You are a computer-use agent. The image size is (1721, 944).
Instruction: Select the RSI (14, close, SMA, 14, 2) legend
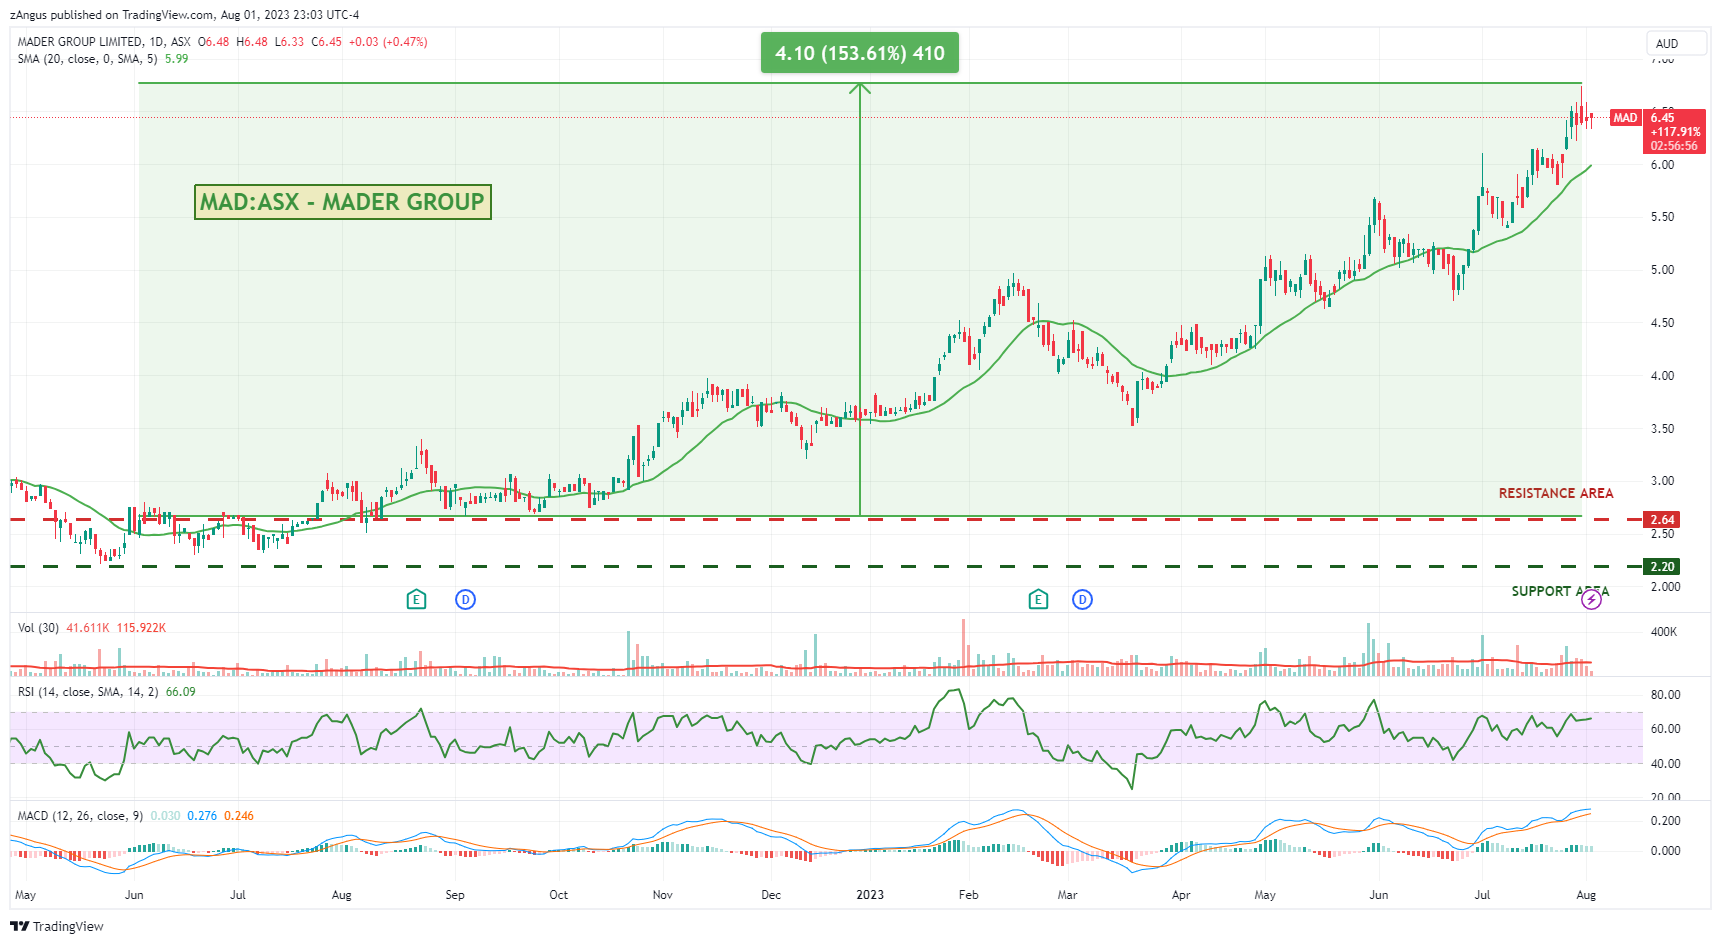[x=88, y=692]
